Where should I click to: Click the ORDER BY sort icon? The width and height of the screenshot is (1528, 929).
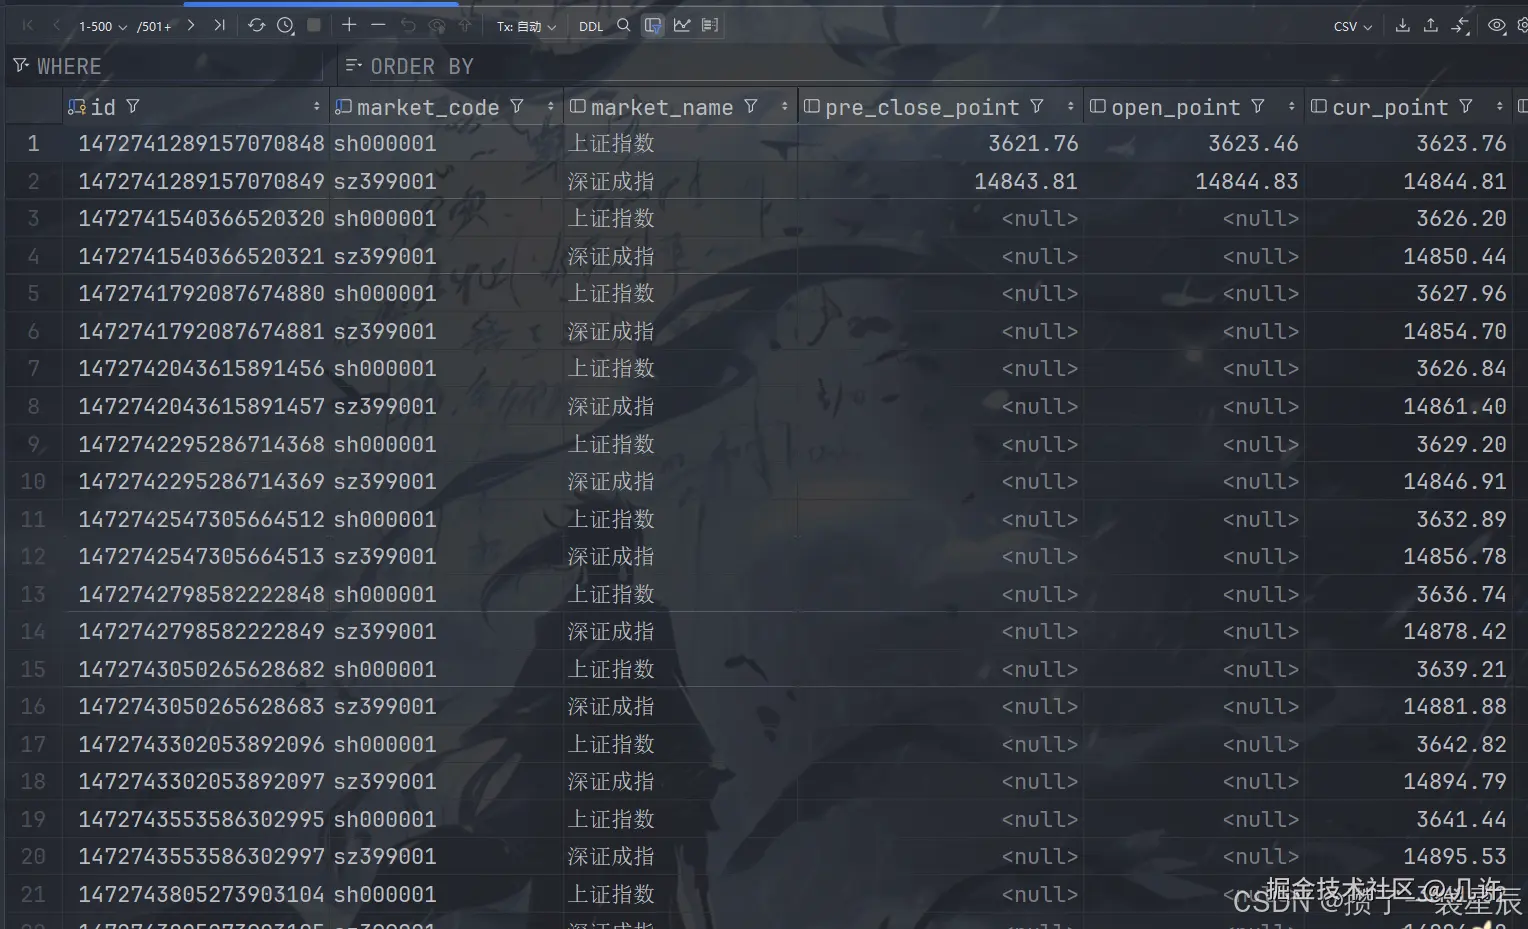coord(353,66)
